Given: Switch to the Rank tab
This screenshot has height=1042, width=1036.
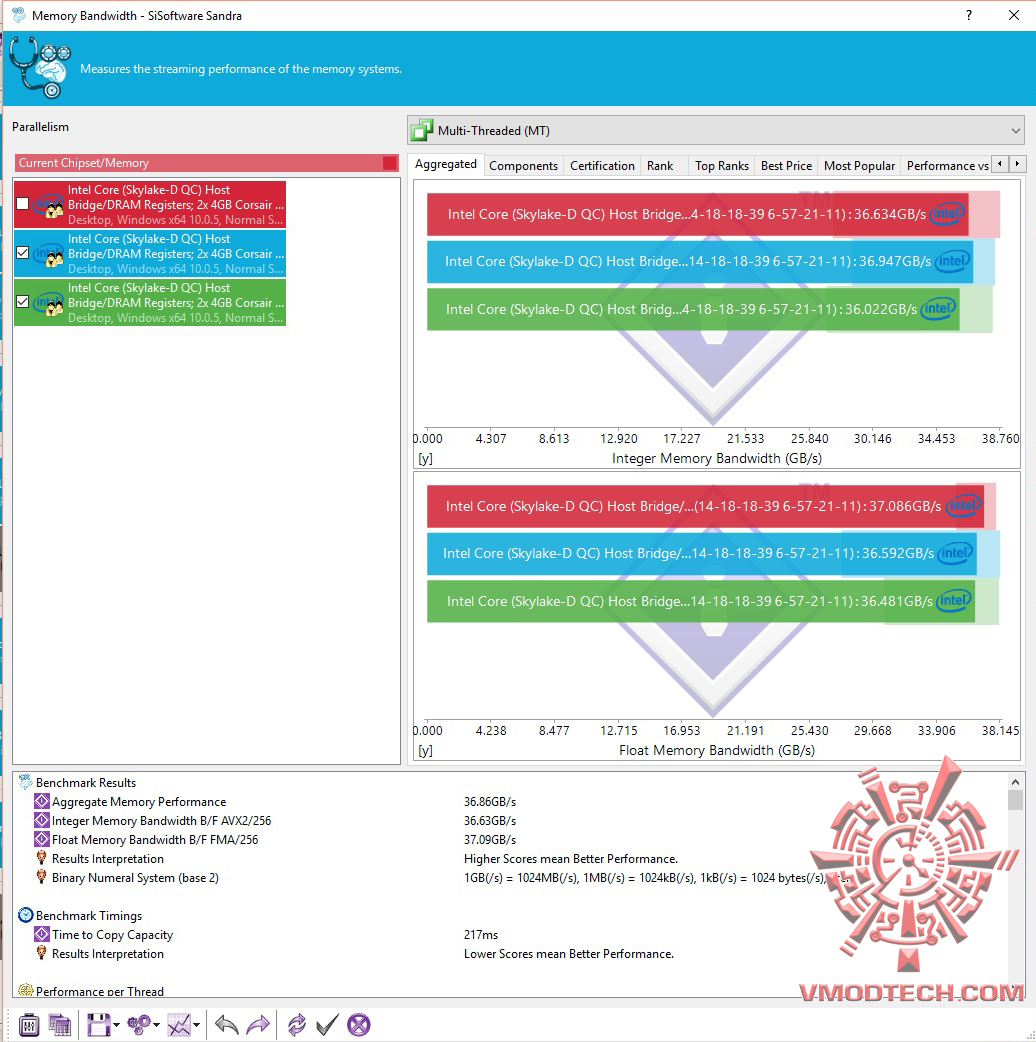Looking at the screenshot, I should [x=660, y=165].
